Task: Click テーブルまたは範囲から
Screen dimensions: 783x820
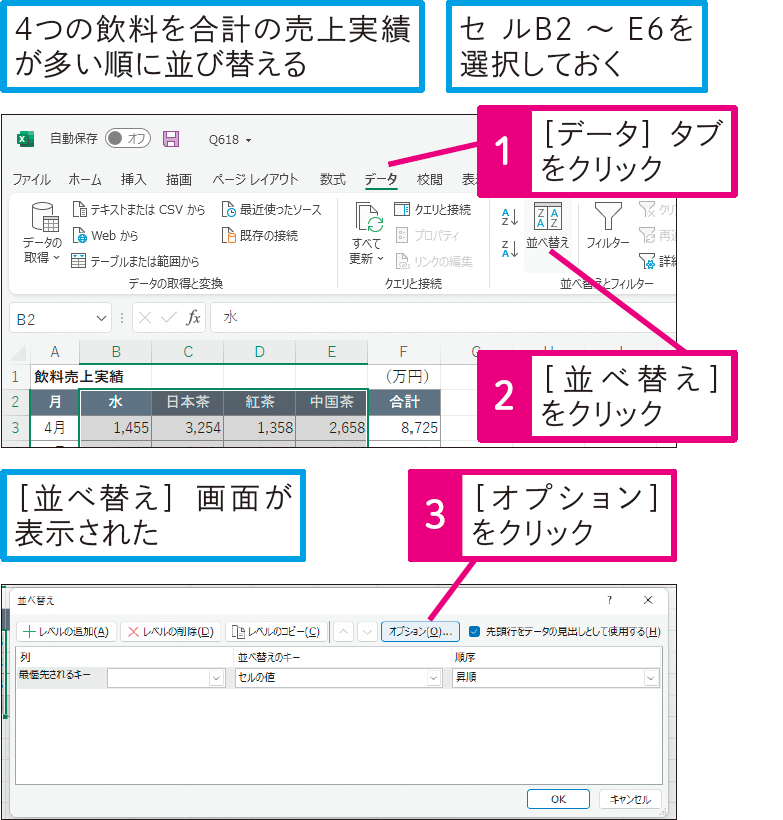Action: click(x=135, y=261)
